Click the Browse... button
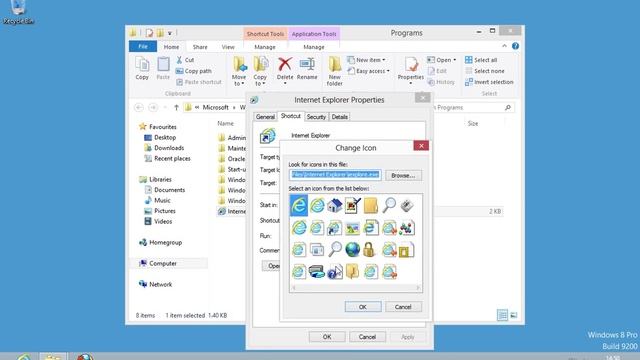The width and height of the screenshot is (640, 360). [x=403, y=176]
